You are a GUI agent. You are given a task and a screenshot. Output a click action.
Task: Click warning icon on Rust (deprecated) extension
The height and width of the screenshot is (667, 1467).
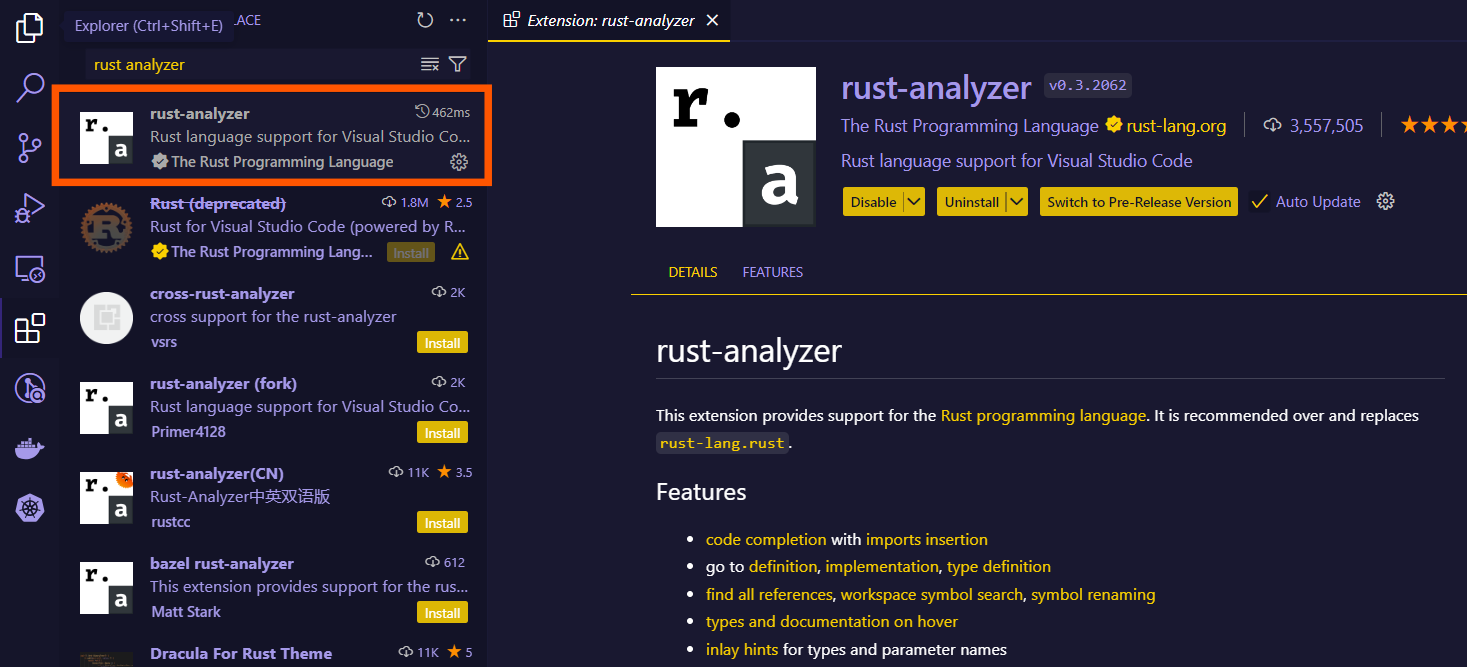[460, 252]
